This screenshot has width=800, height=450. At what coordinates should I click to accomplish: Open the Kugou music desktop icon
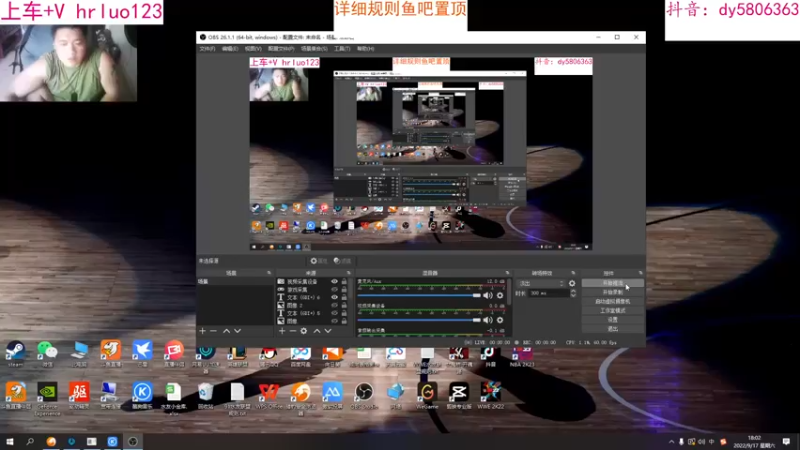142,396
